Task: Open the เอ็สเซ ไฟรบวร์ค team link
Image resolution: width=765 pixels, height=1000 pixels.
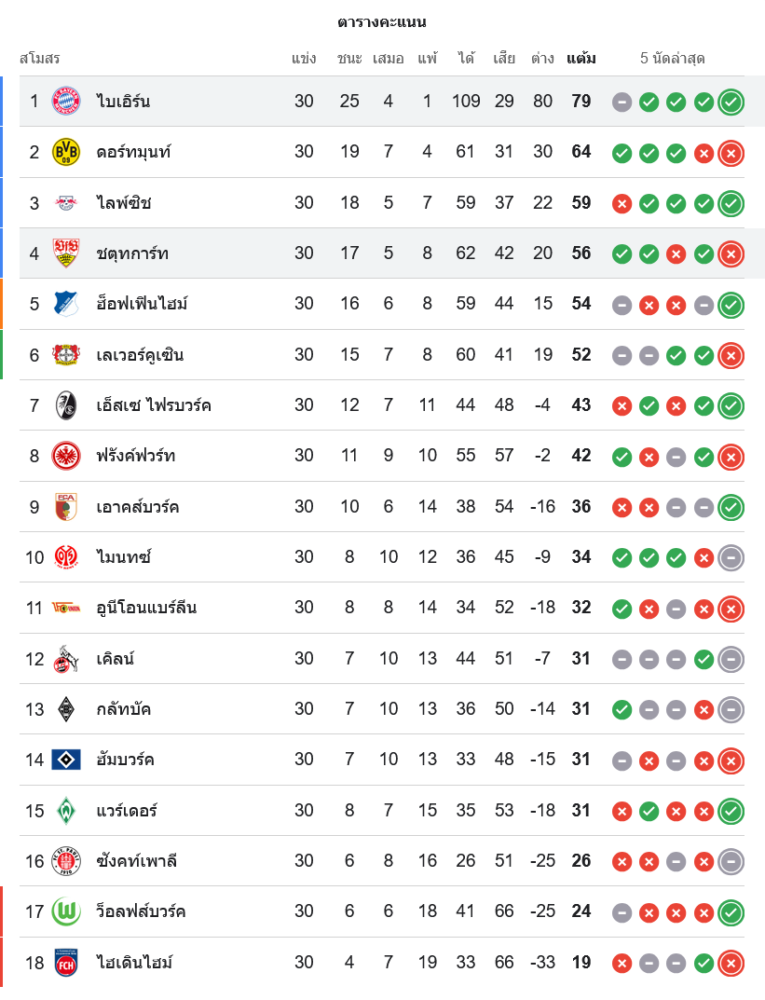Action: (x=153, y=405)
